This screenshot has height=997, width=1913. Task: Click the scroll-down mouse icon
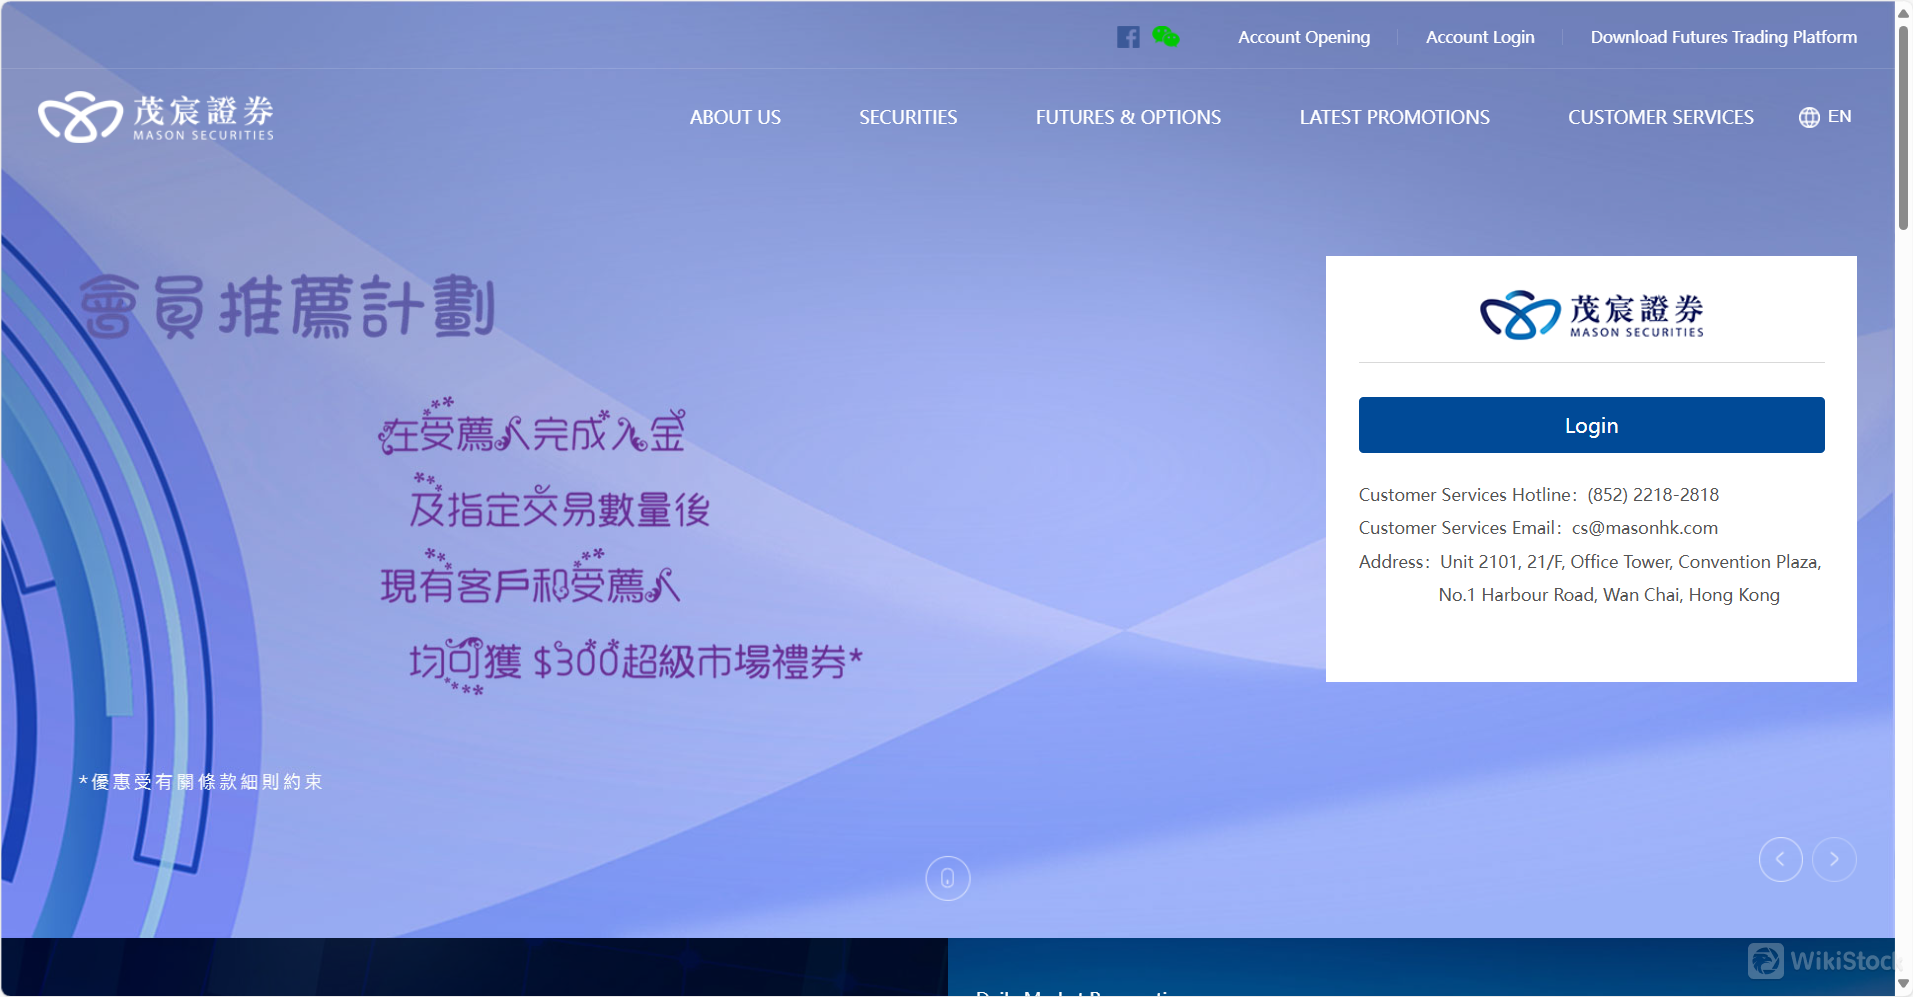coord(947,878)
